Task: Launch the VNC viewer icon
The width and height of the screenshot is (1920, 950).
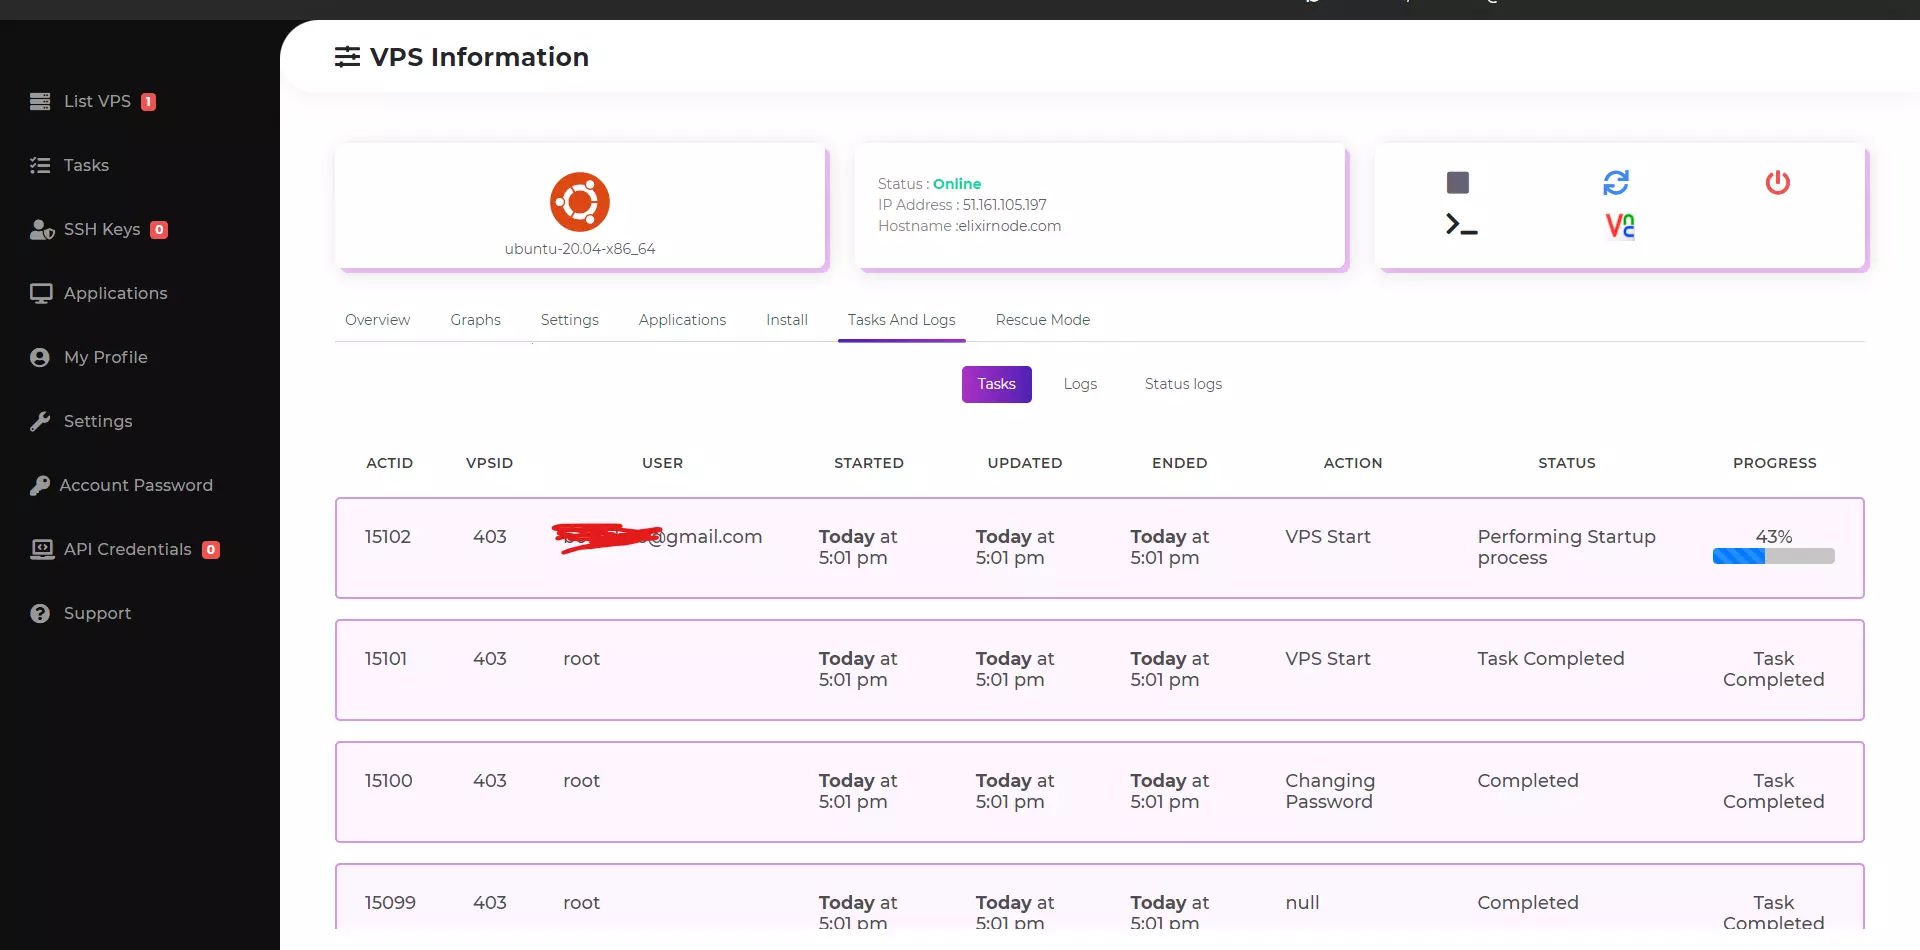Action: pyautogui.click(x=1619, y=224)
